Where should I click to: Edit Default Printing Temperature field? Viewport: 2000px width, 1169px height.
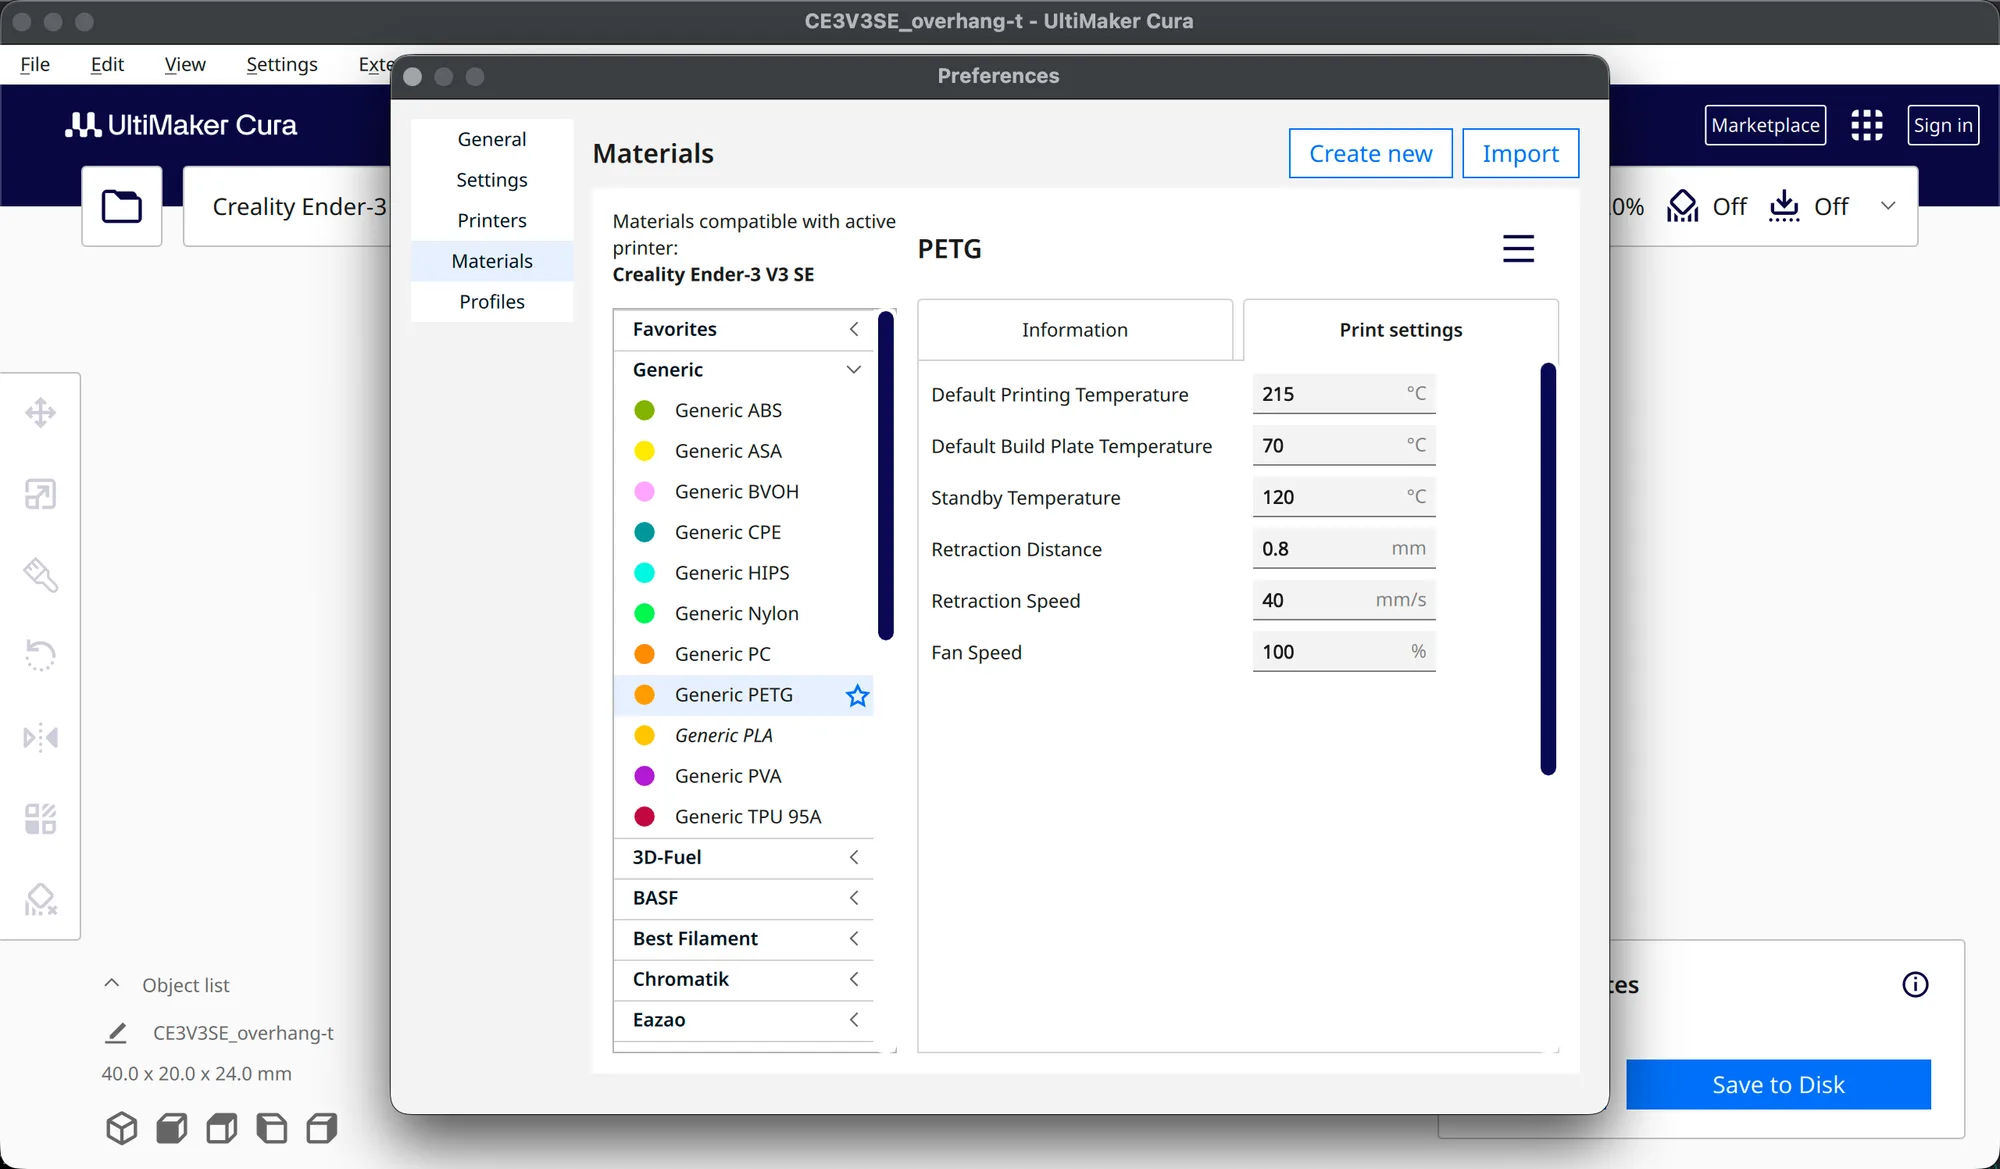[1344, 394]
